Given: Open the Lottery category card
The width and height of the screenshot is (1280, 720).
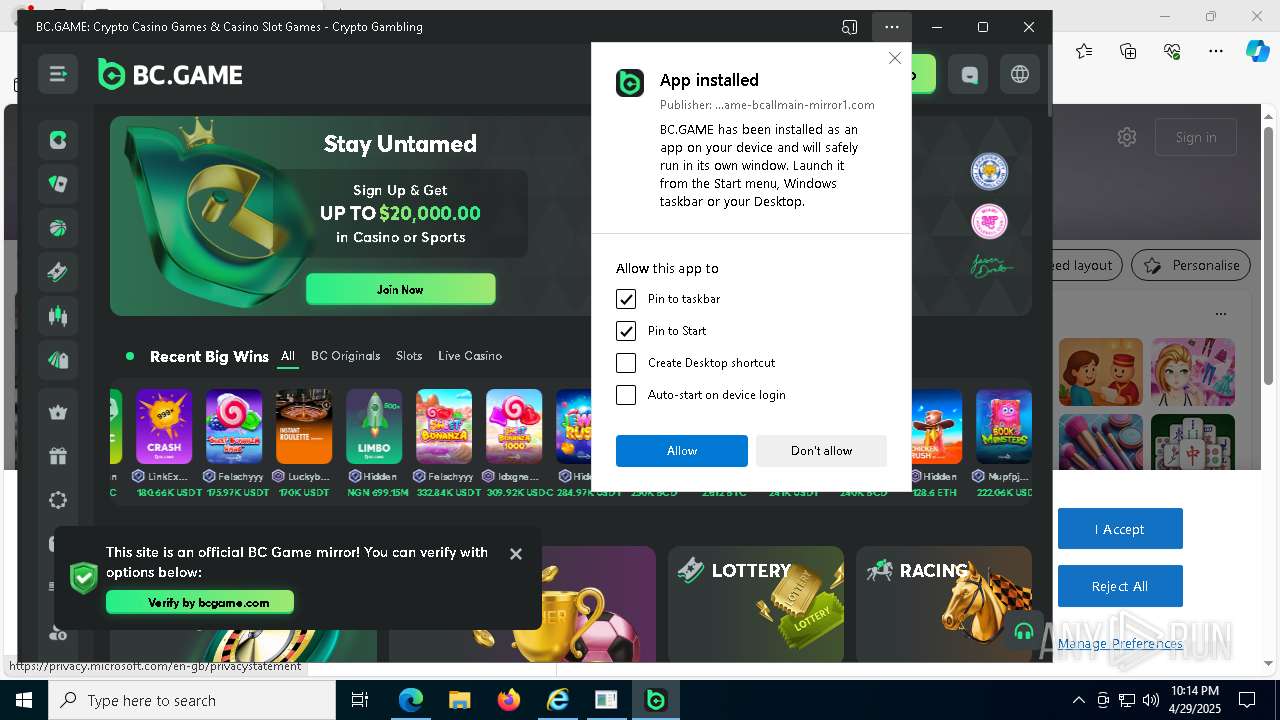Looking at the screenshot, I should pos(756,603).
